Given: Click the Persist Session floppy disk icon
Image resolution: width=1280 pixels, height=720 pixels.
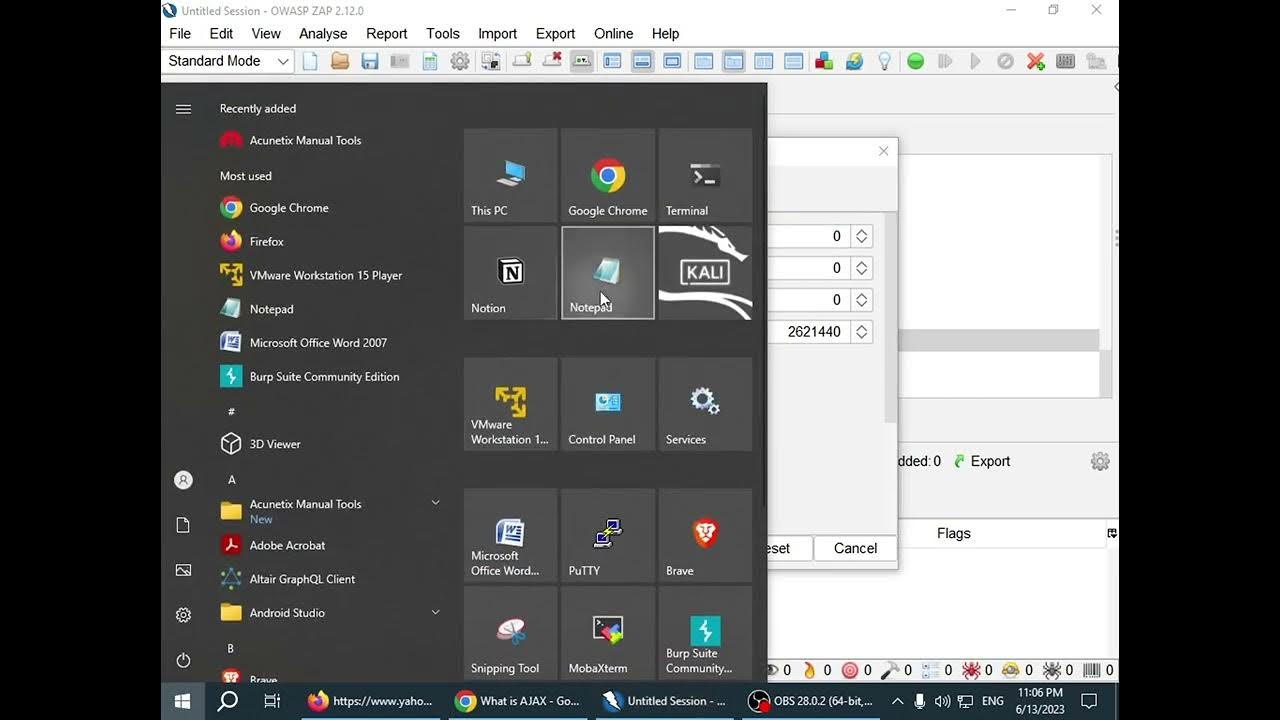Looking at the screenshot, I should pyautogui.click(x=370, y=61).
